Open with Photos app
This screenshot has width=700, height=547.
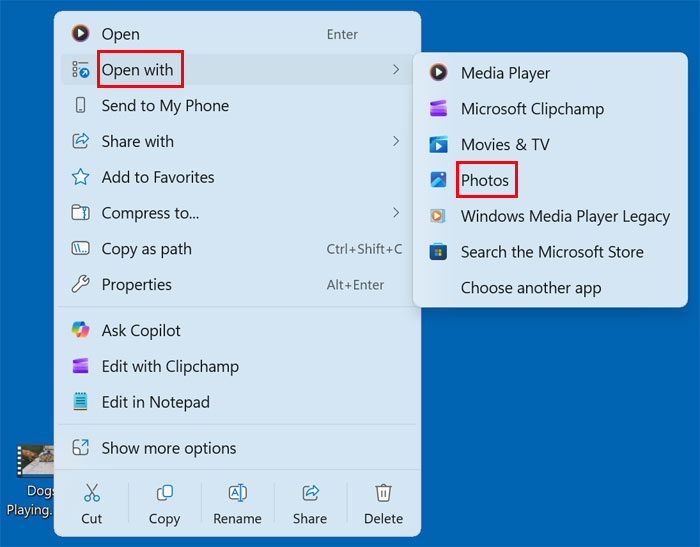(x=550, y=180)
